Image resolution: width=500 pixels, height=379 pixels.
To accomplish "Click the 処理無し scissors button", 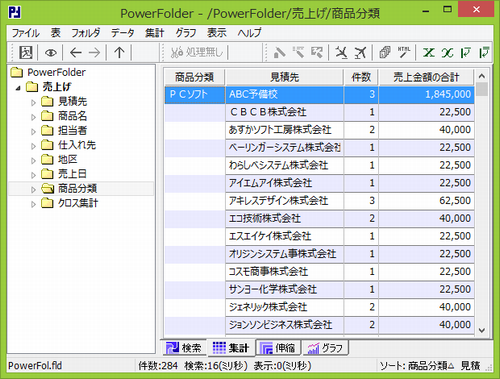I will tap(196, 52).
